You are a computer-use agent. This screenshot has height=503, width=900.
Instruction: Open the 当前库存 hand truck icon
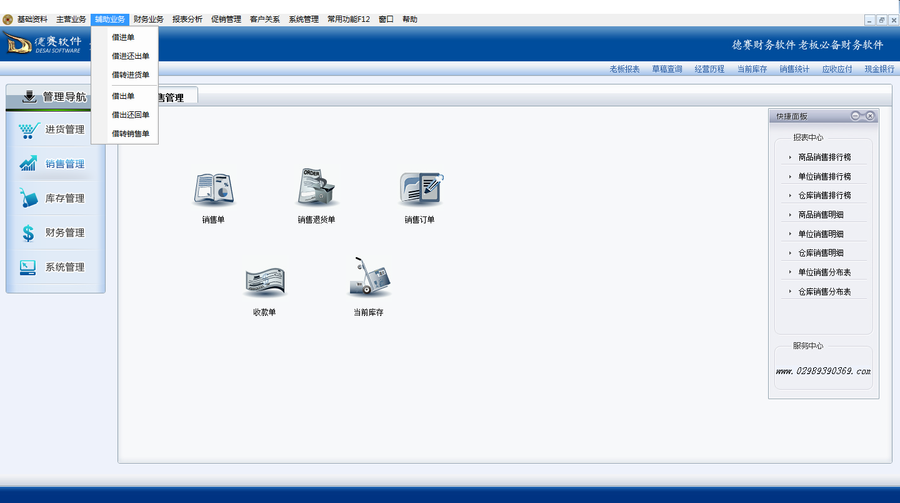pyautogui.click(x=368, y=277)
